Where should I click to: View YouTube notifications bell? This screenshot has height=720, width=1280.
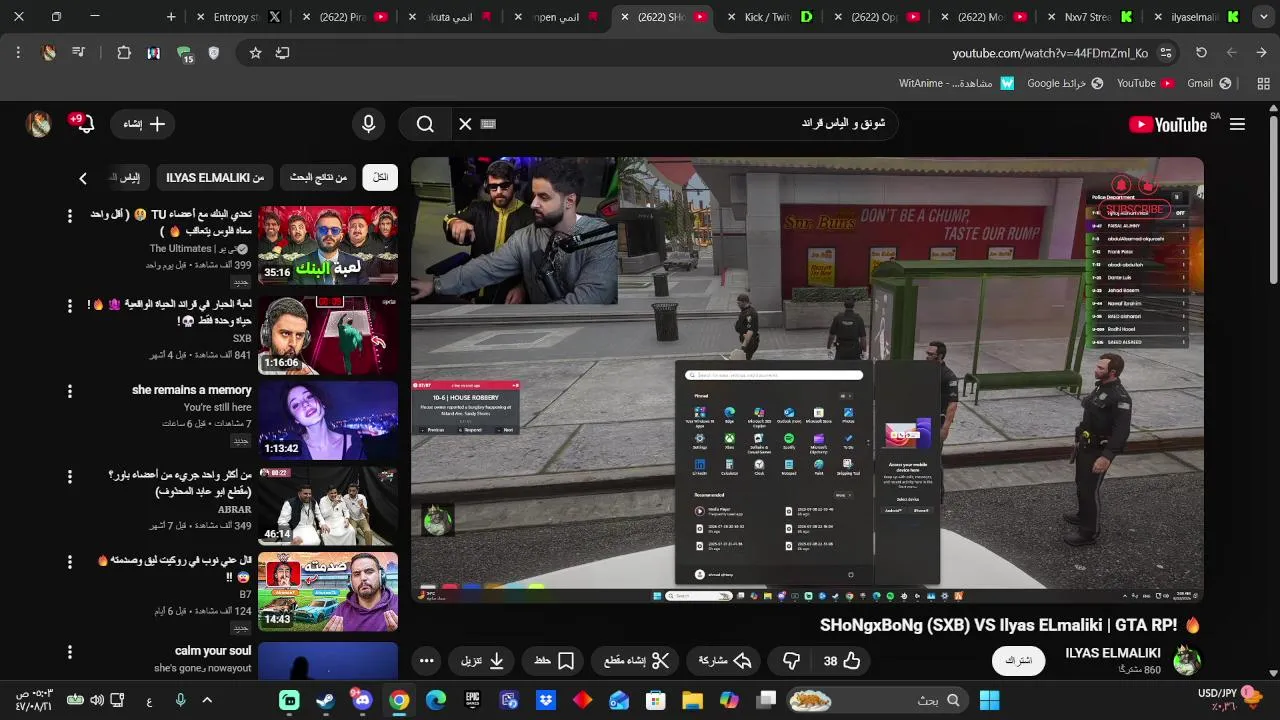click(86, 124)
